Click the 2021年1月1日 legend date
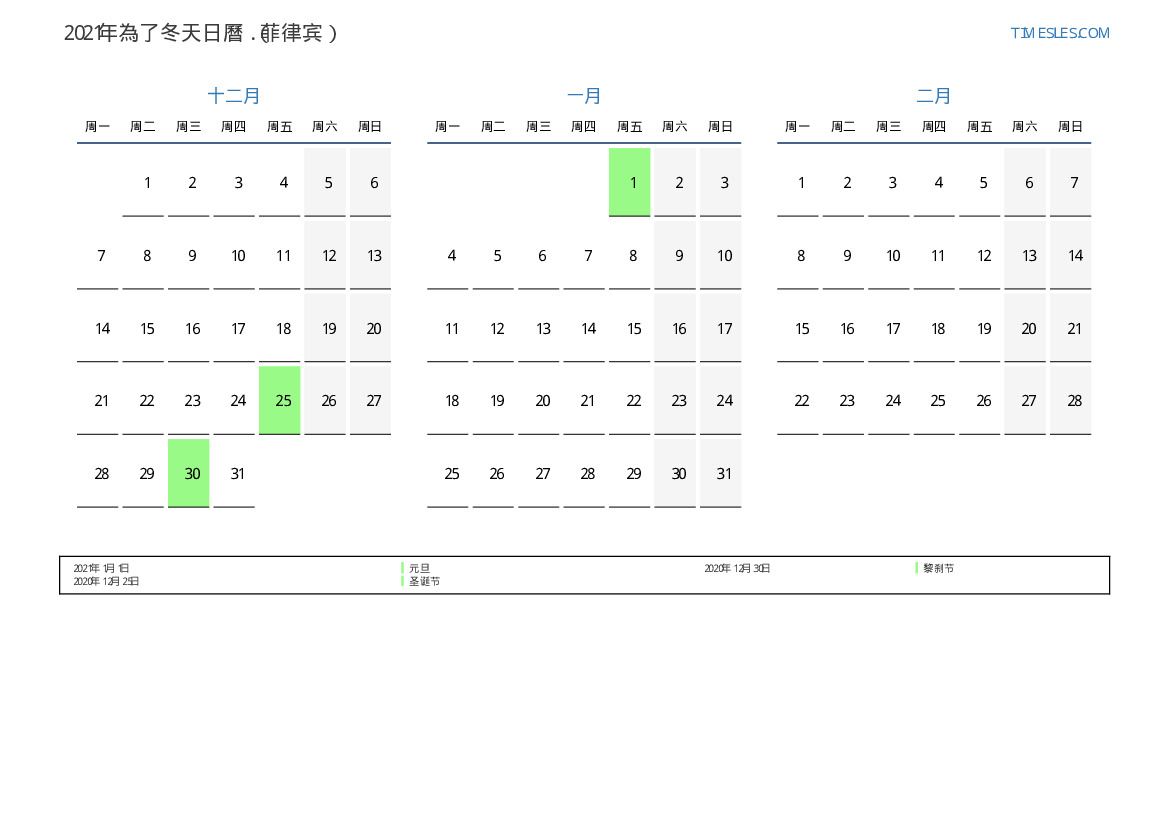The width and height of the screenshot is (1169, 827). coord(101,568)
